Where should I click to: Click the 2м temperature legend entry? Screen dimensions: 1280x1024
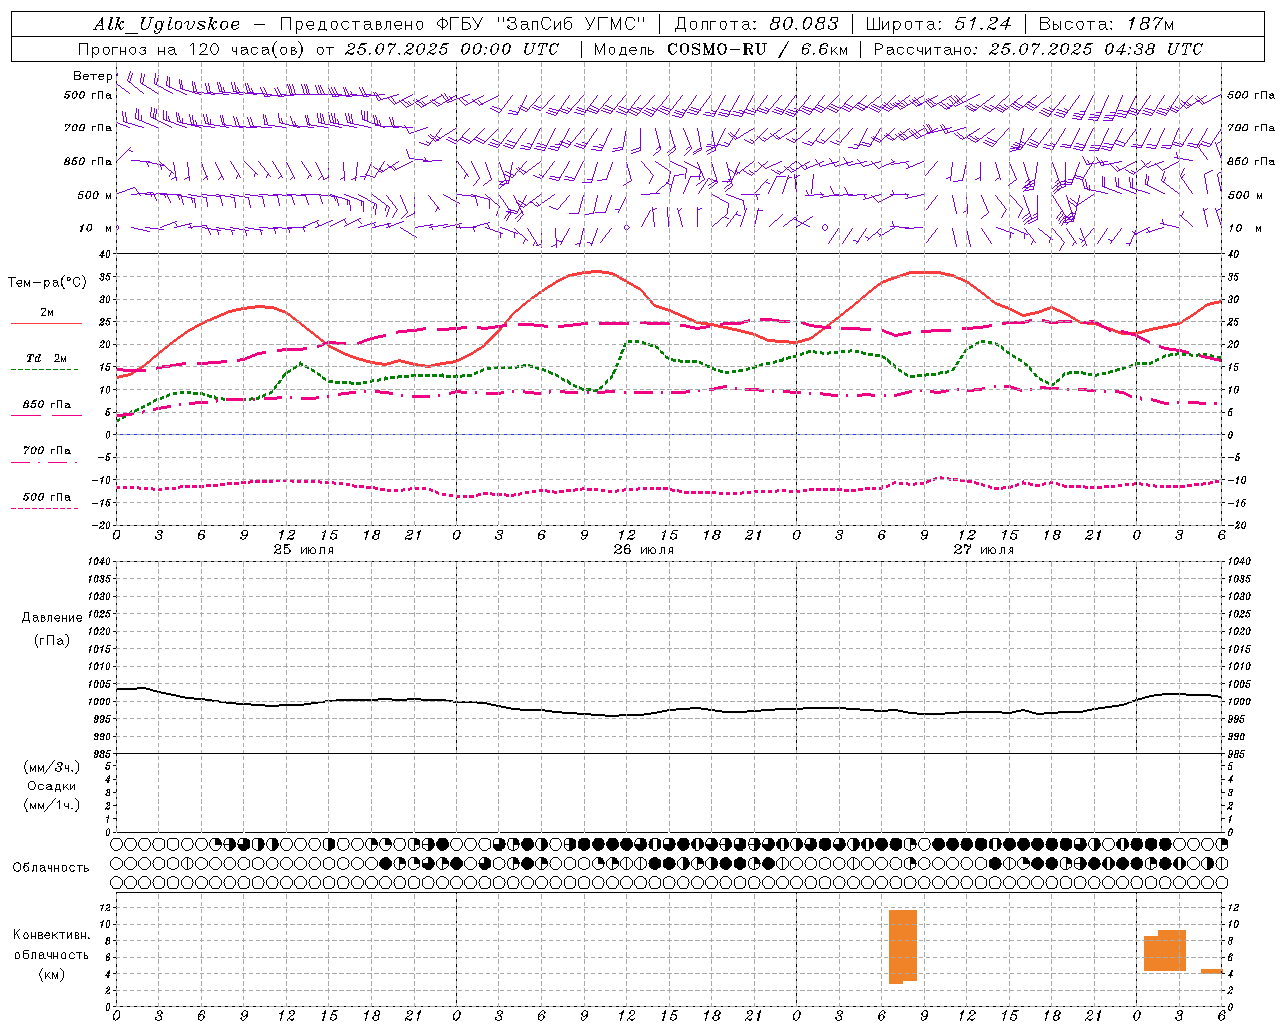click(47, 313)
